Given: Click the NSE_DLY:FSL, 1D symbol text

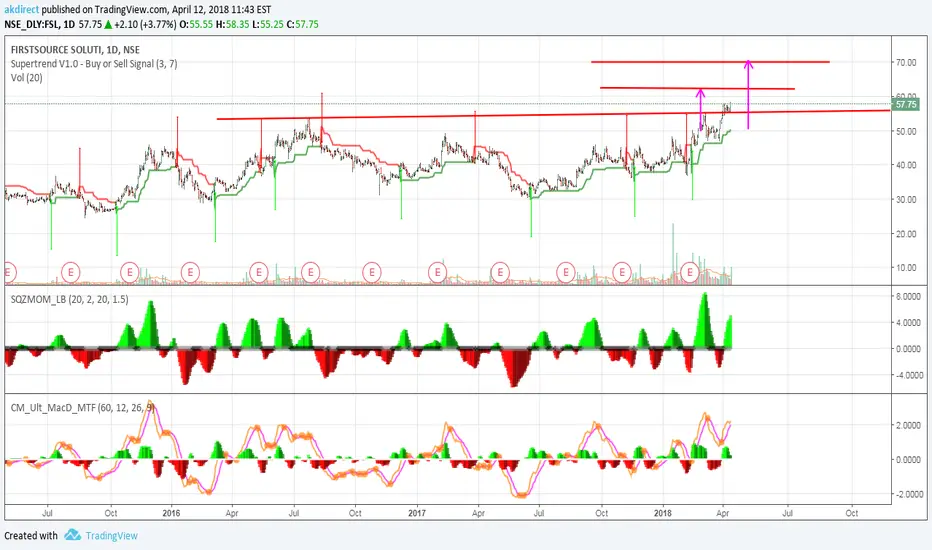Looking at the screenshot, I should (40, 24).
